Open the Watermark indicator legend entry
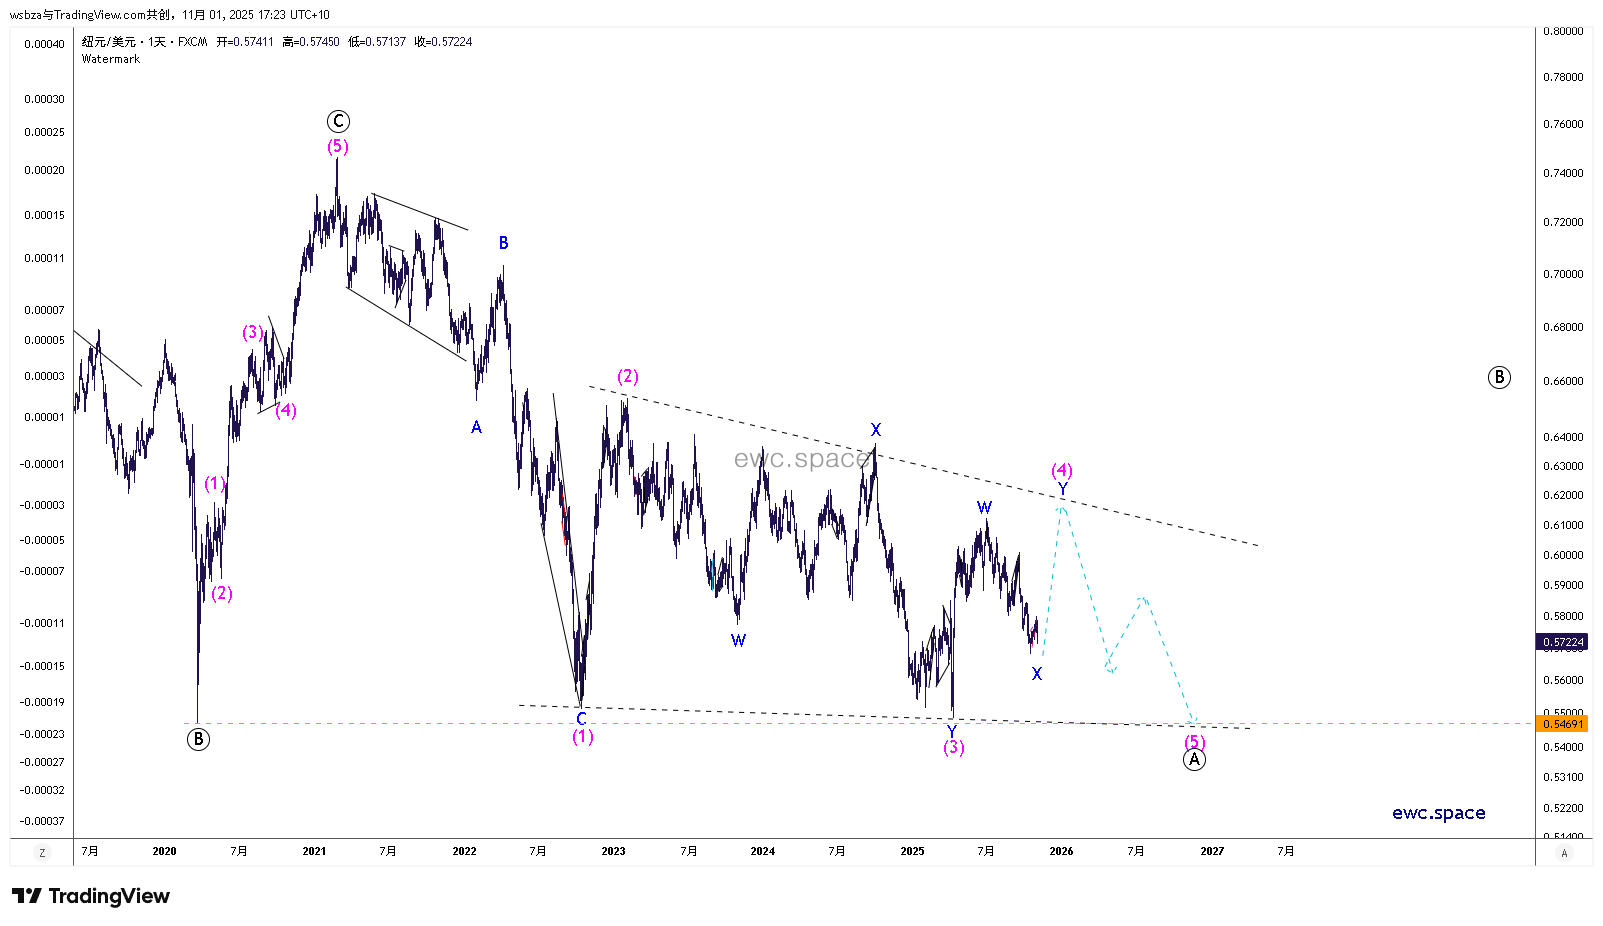The image size is (1603, 926). 111,59
